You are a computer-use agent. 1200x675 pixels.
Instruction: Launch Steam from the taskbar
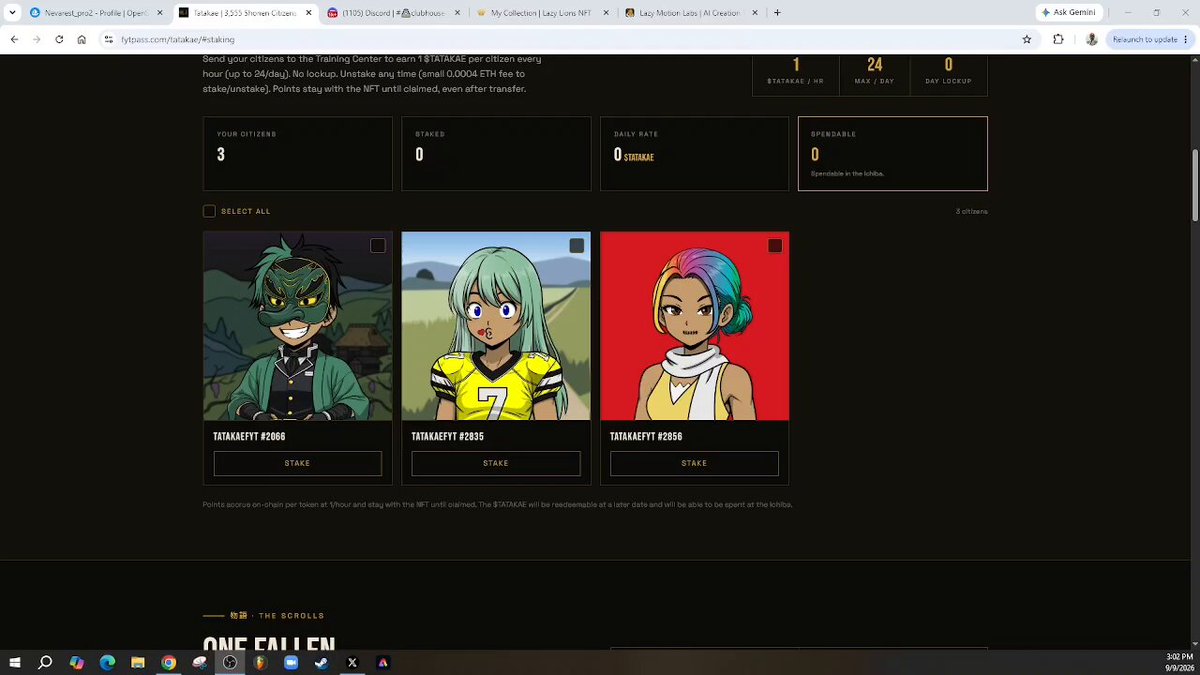321,662
